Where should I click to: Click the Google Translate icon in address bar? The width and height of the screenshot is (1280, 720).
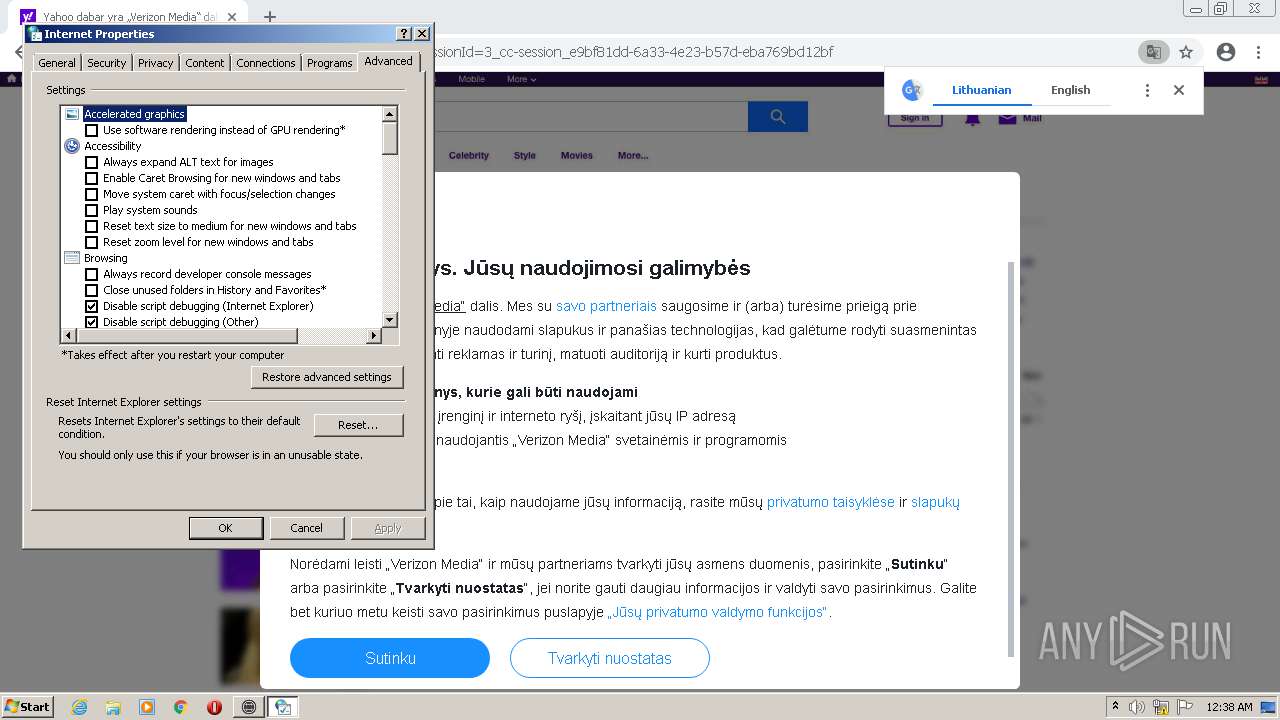(x=1153, y=52)
